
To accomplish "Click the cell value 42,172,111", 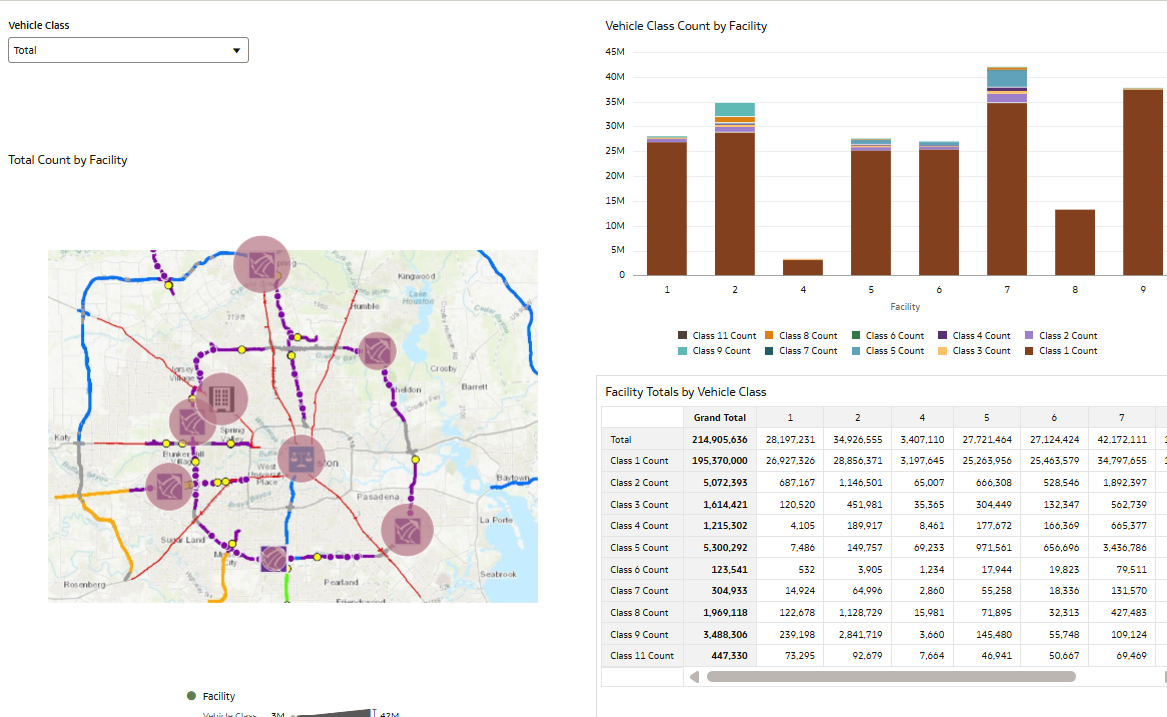I will click(1122, 439).
